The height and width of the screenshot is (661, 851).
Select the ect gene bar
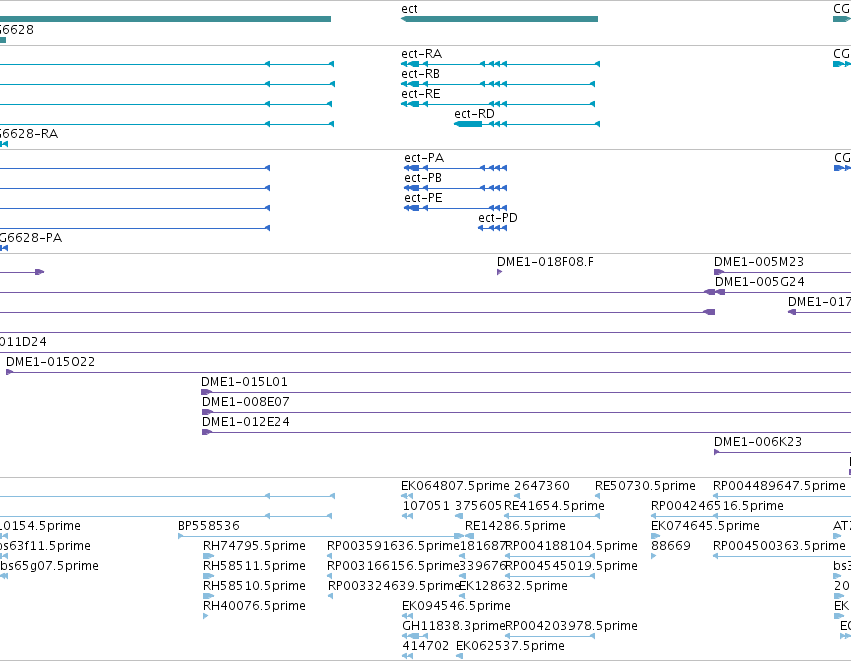pyautogui.click(x=499, y=19)
